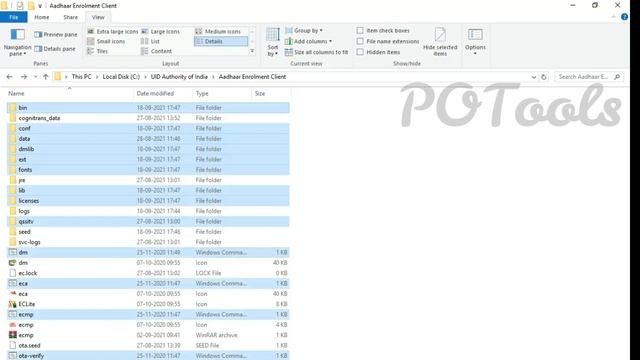Sort by Date modified column header
Viewport: 640px width, 360px height.
click(x=155, y=93)
